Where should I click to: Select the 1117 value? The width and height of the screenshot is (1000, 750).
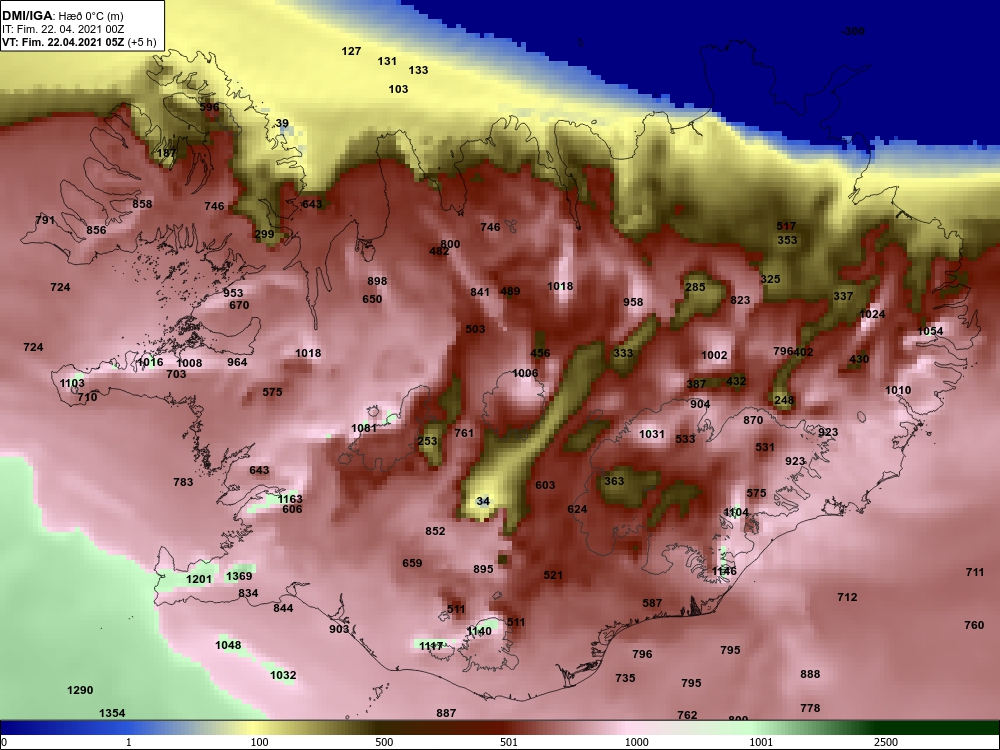tap(431, 646)
